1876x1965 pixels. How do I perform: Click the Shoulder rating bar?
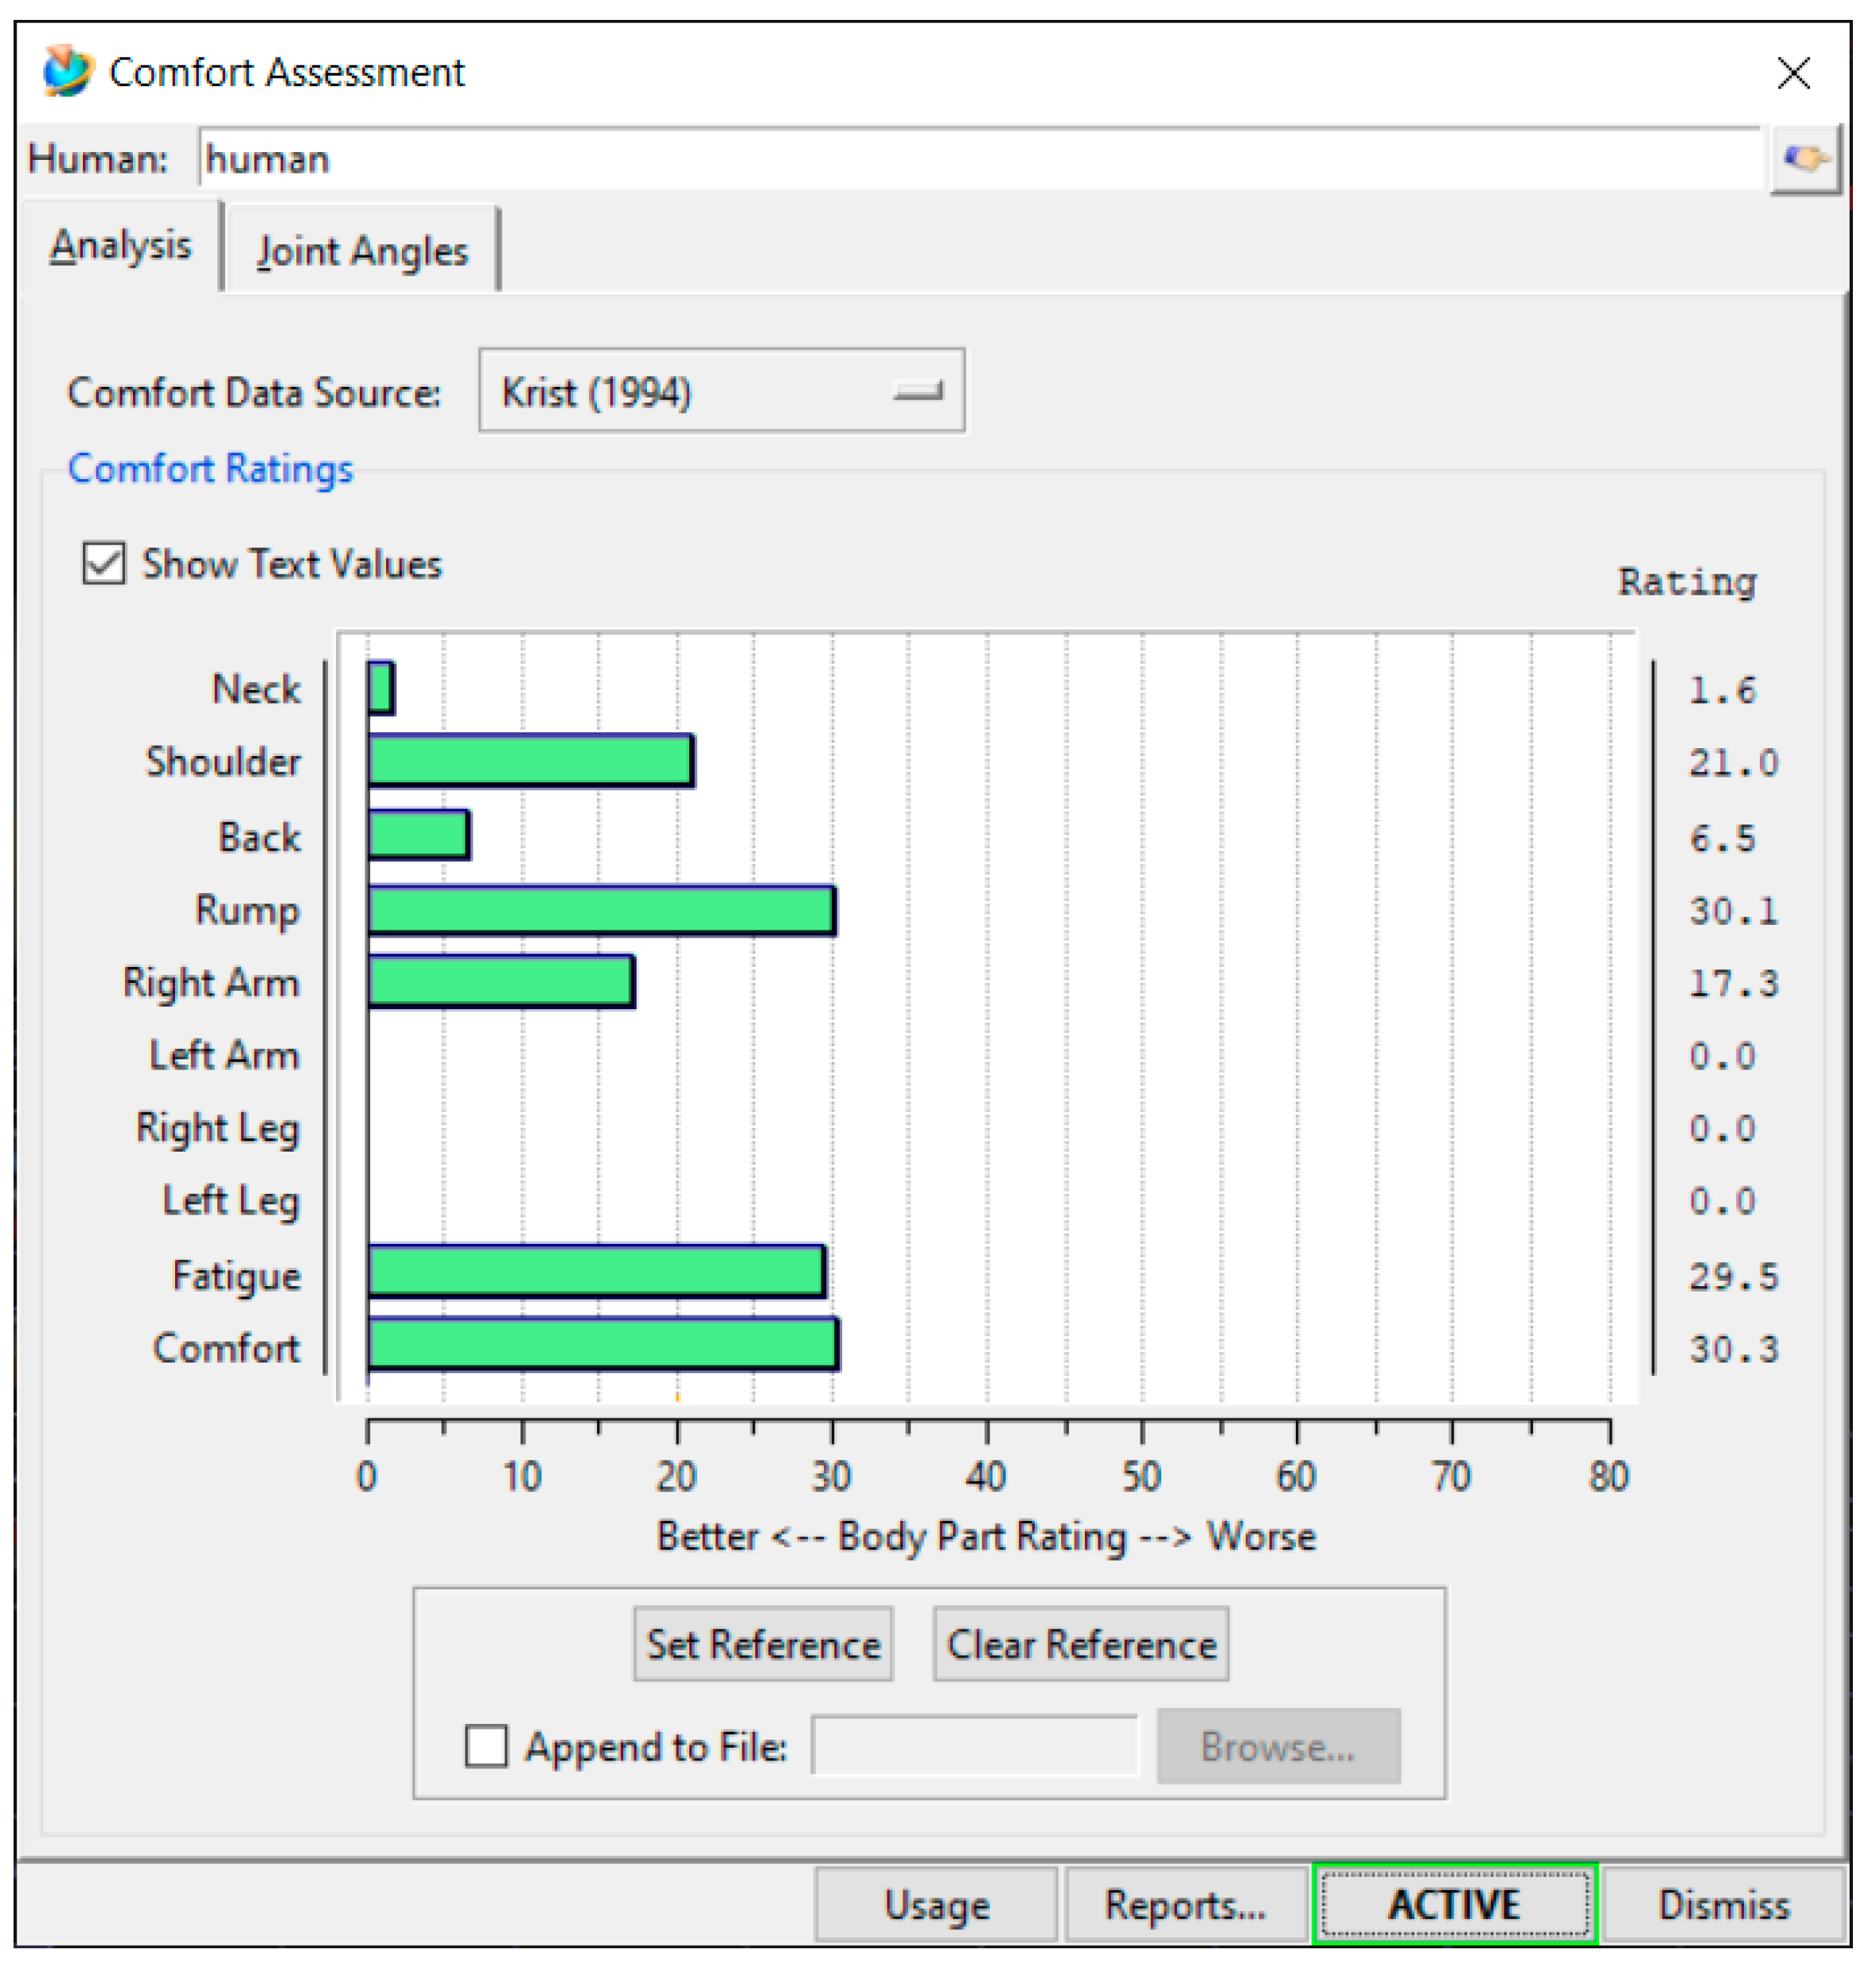click(530, 761)
